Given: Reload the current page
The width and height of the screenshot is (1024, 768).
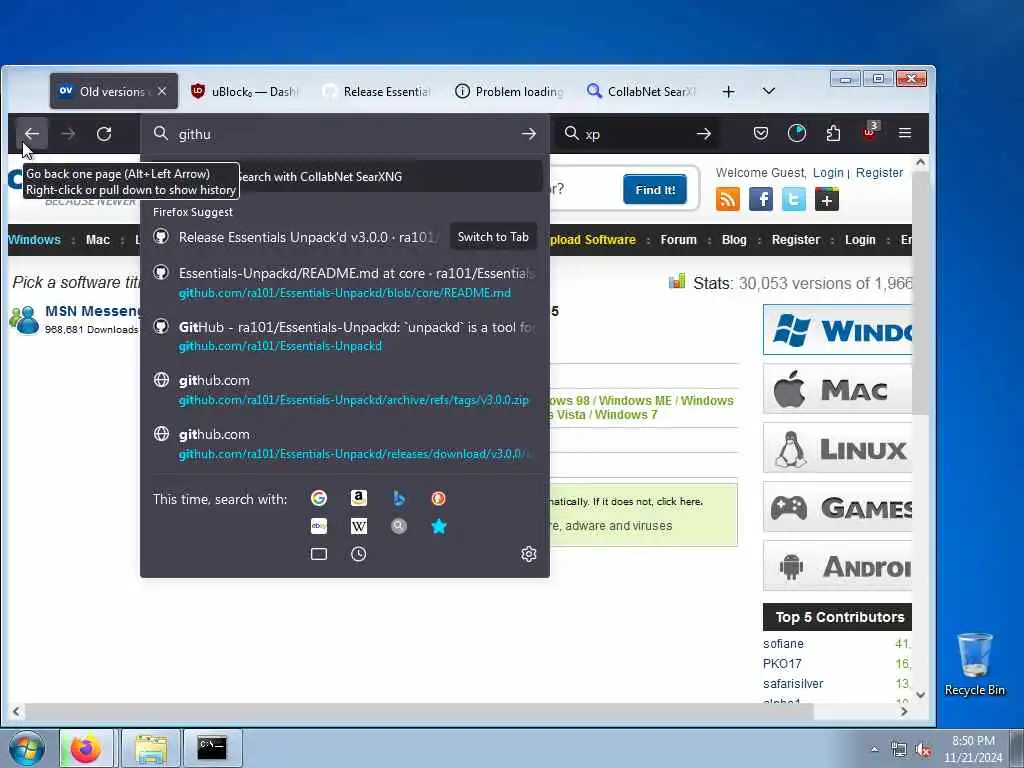Looking at the screenshot, I should (x=104, y=134).
